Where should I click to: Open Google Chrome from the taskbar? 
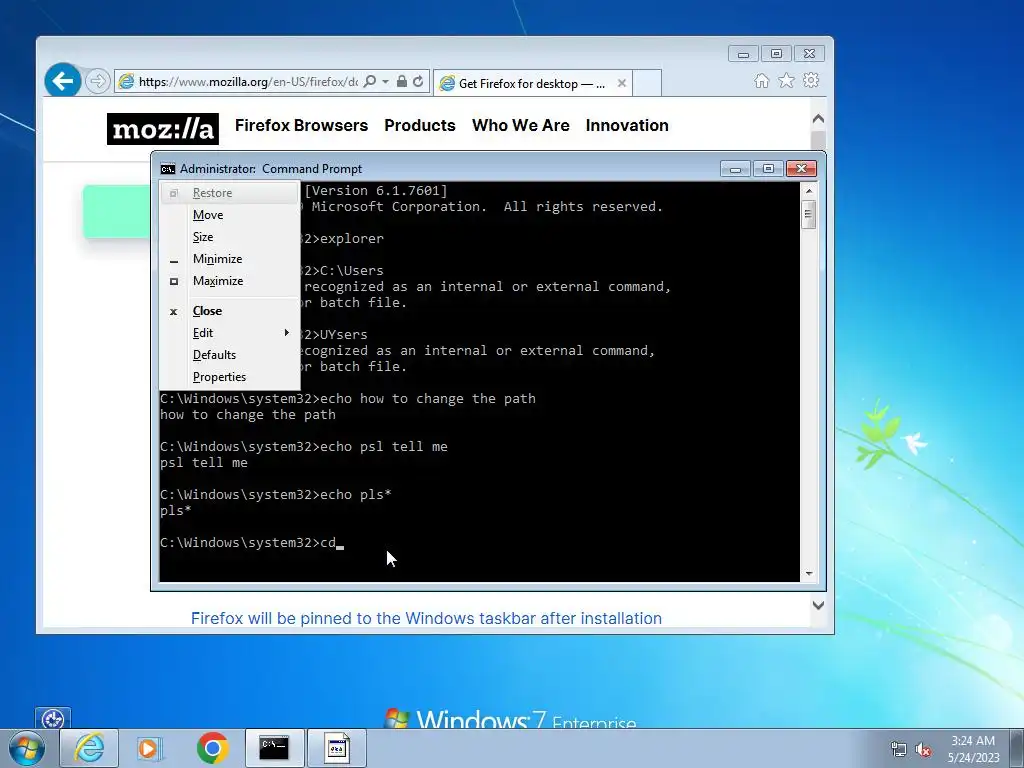[x=212, y=748]
